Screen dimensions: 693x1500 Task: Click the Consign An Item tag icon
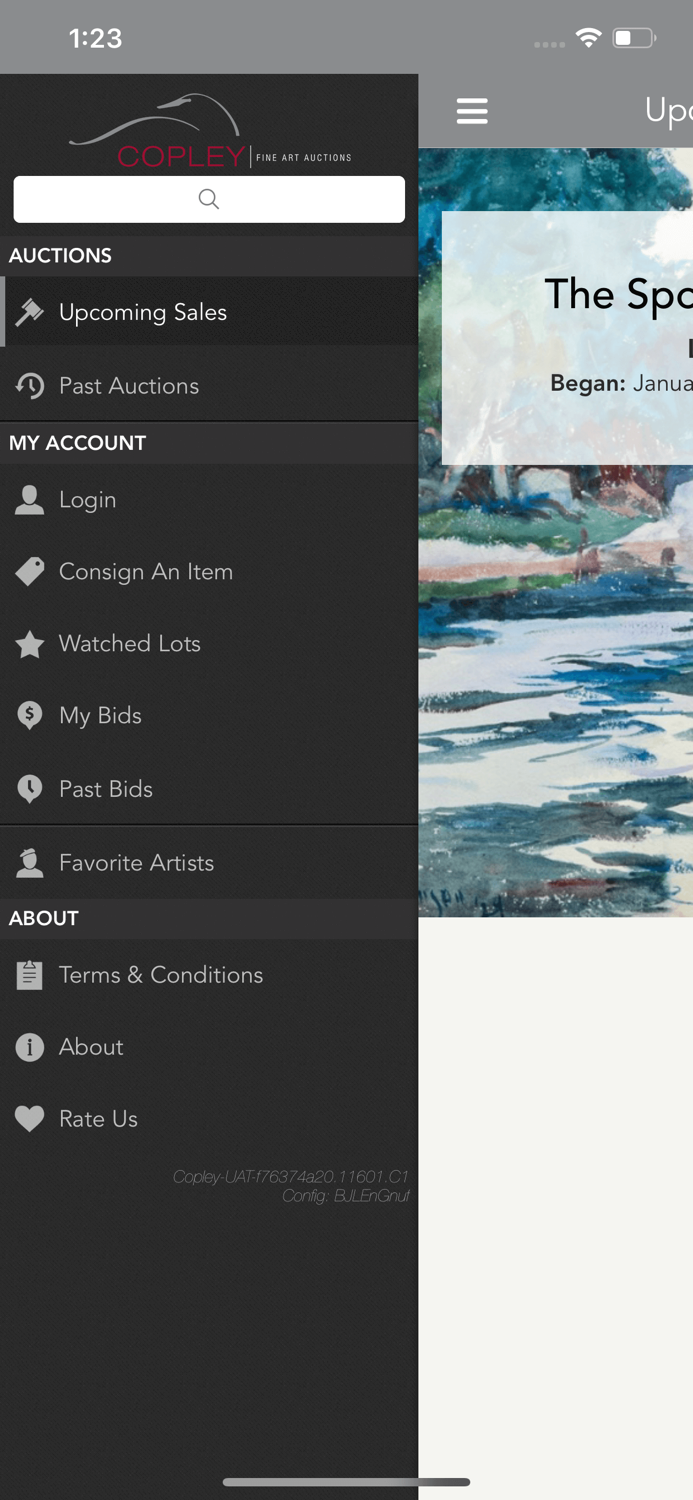tap(29, 571)
